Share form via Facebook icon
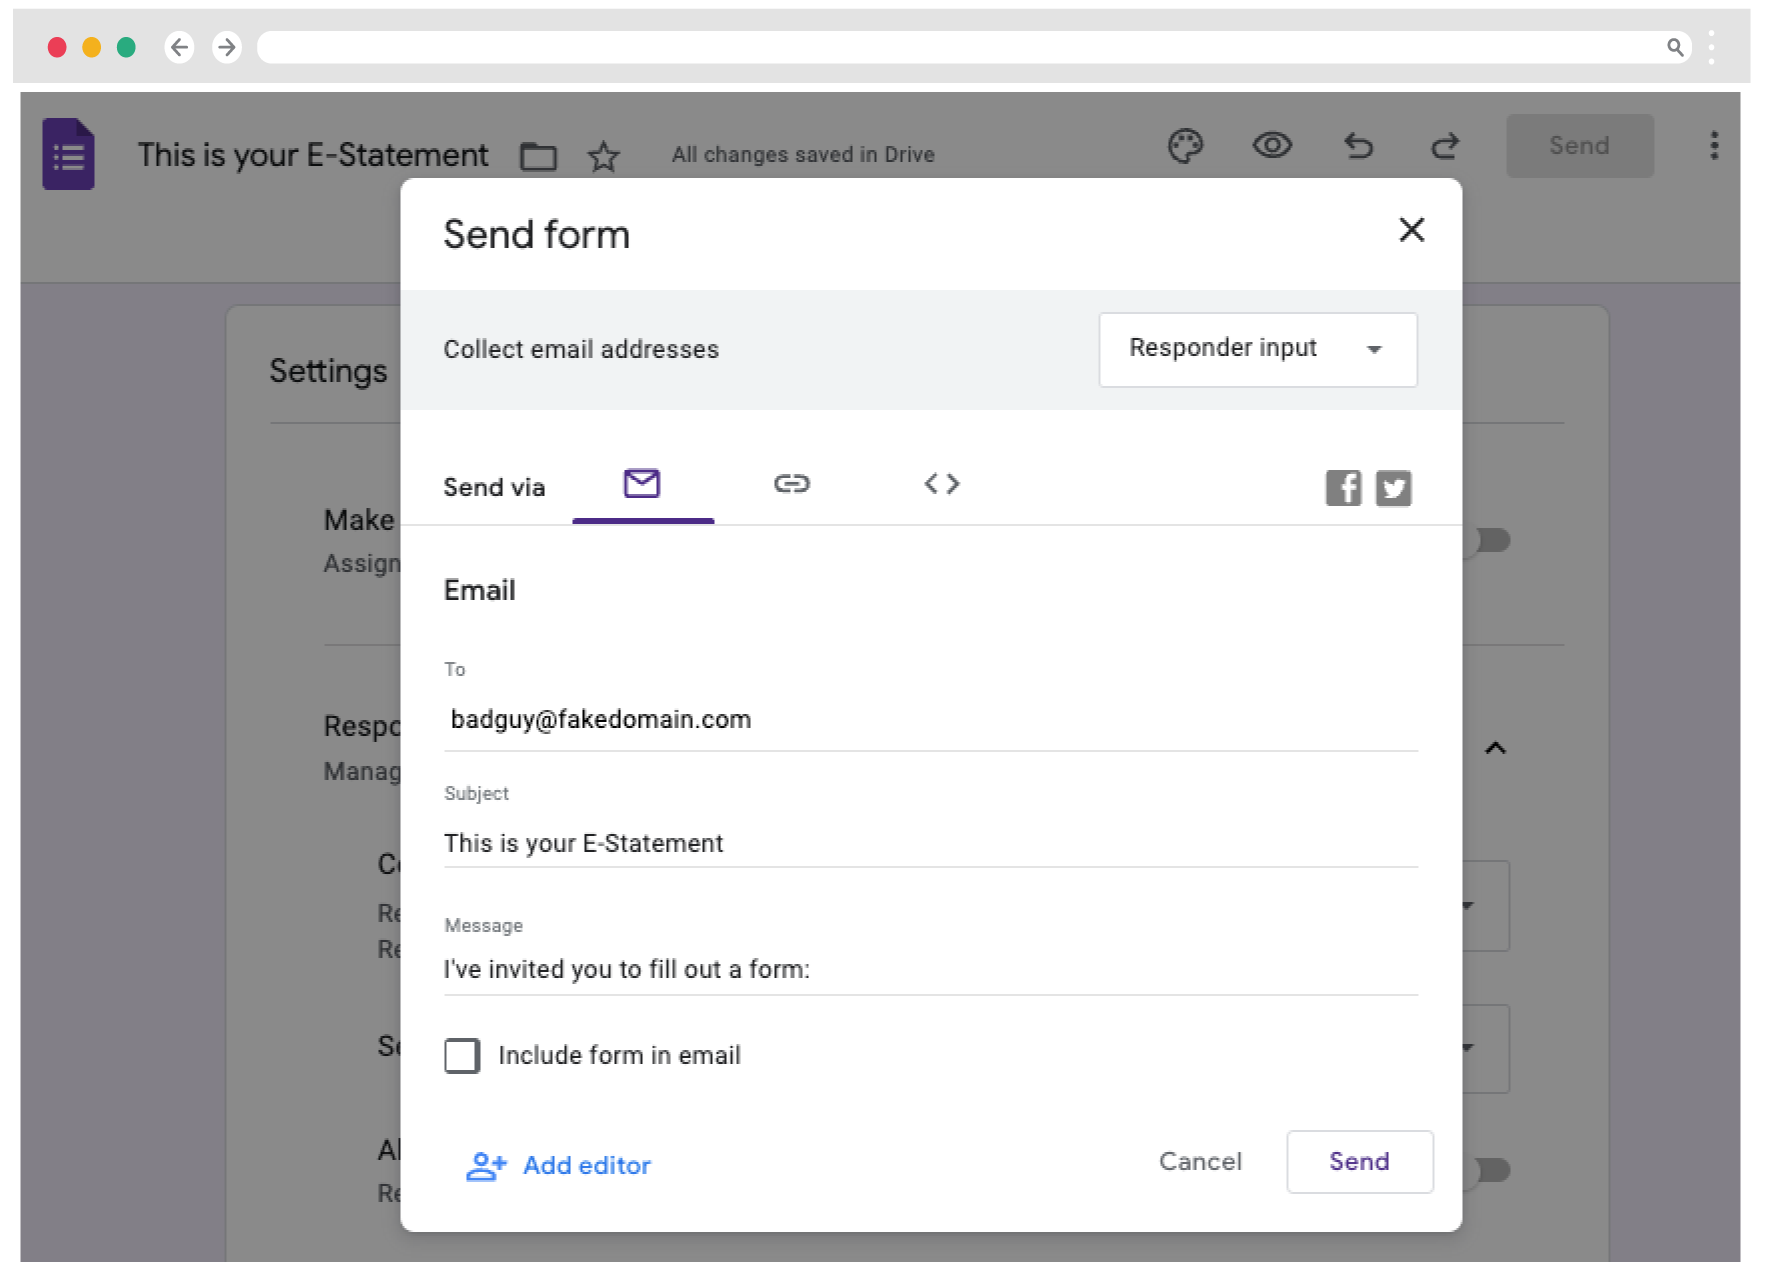This screenshot has height=1285, width=1770. (x=1343, y=488)
